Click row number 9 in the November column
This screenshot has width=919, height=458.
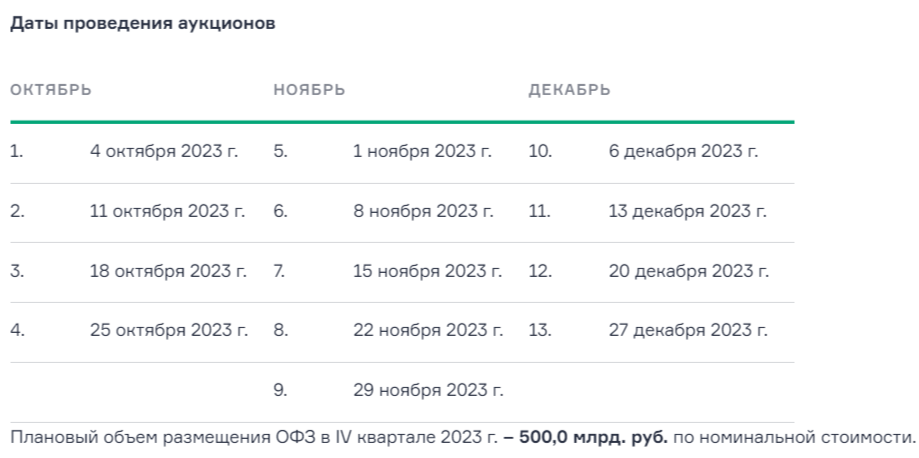[279, 390]
